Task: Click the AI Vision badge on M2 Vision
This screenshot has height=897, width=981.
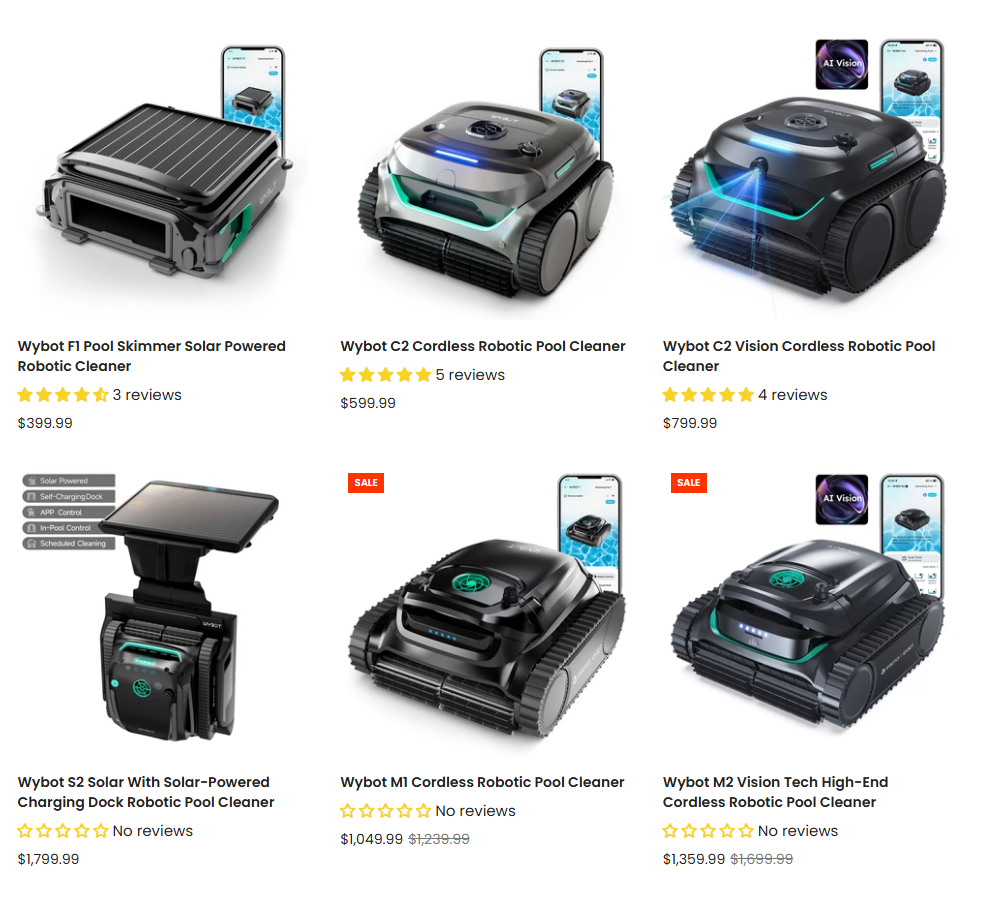Action: (841, 499)
